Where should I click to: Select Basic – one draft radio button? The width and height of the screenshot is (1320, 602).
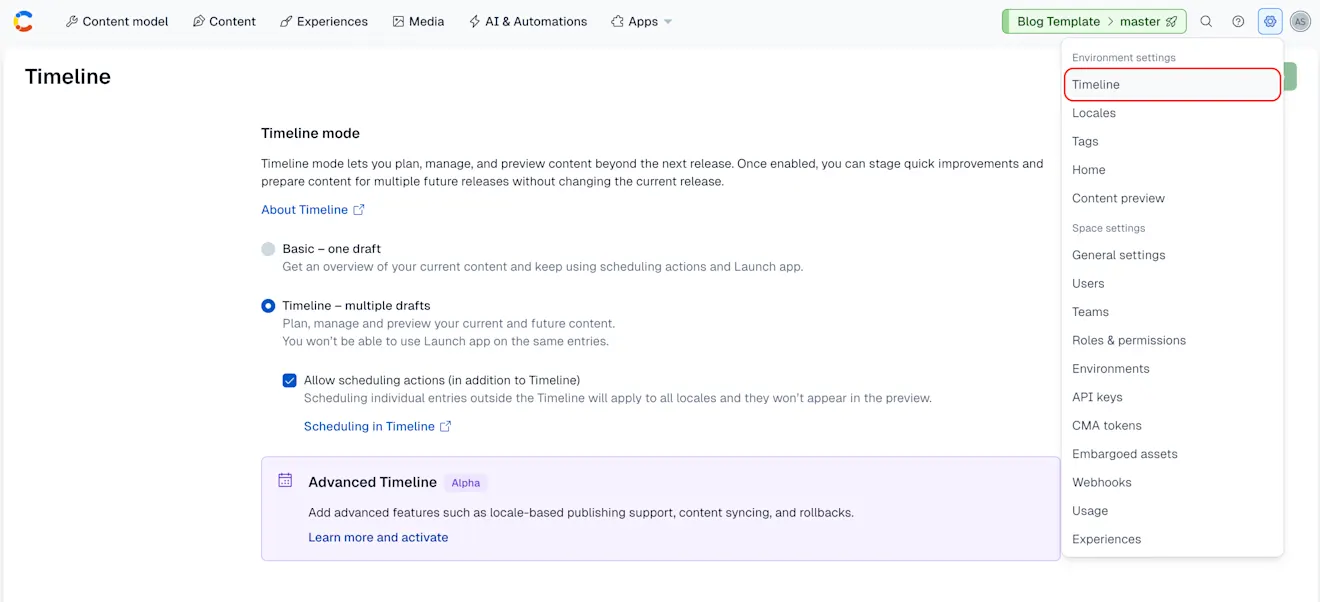tap(268, 249)
